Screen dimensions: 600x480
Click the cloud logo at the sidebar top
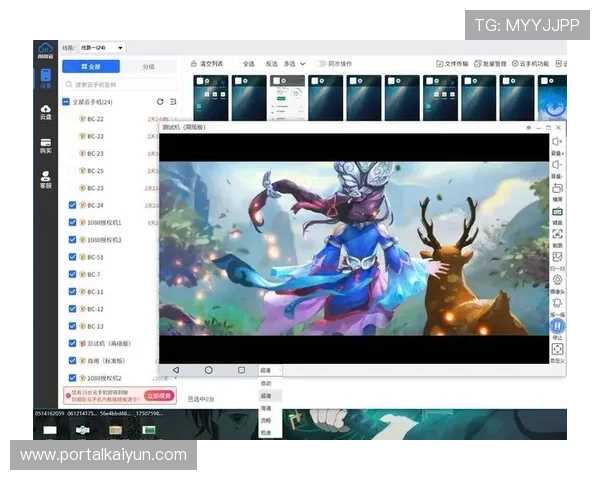[x=46, y=50]
